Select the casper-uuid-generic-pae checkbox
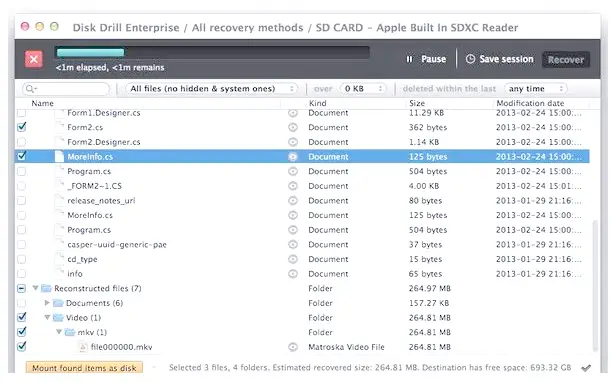This screenshot has width=613, height=382. [22, 244]
